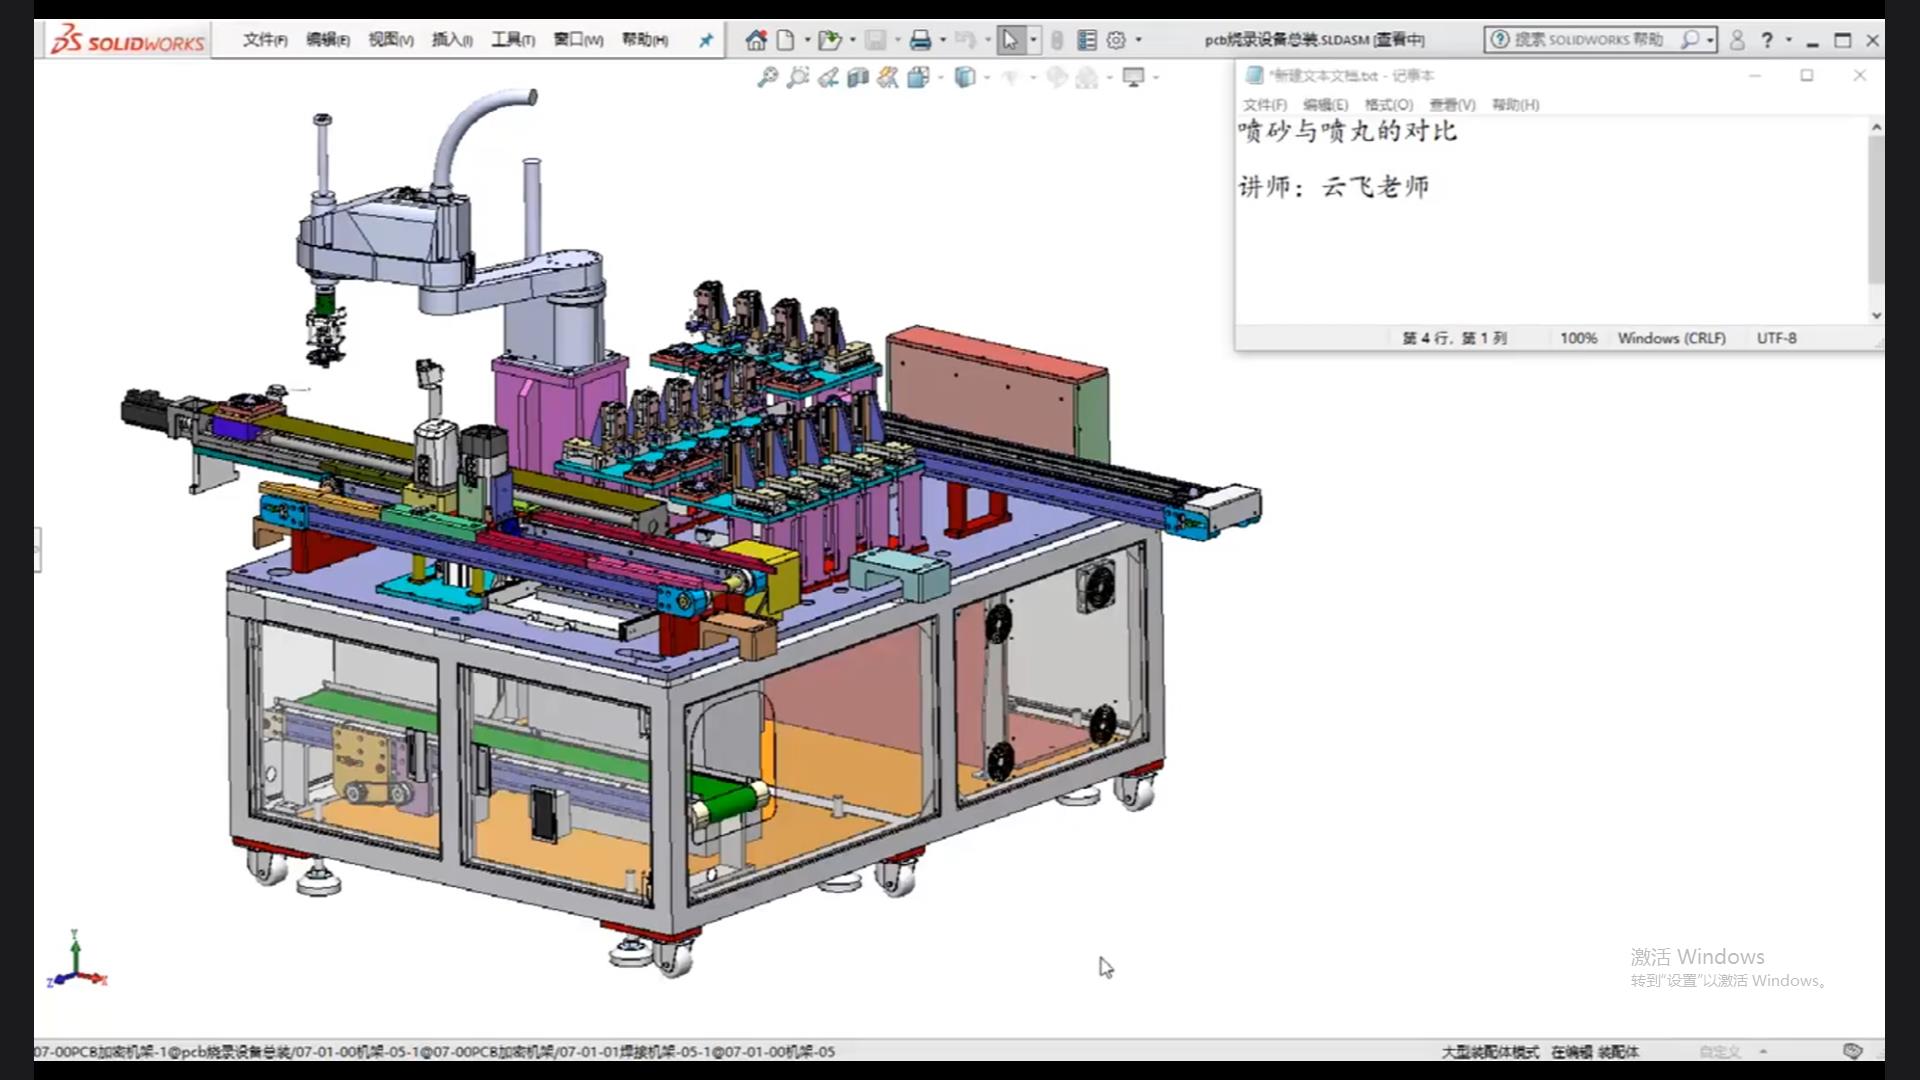Click the Display Style cube icon

[x=964, y=77]
